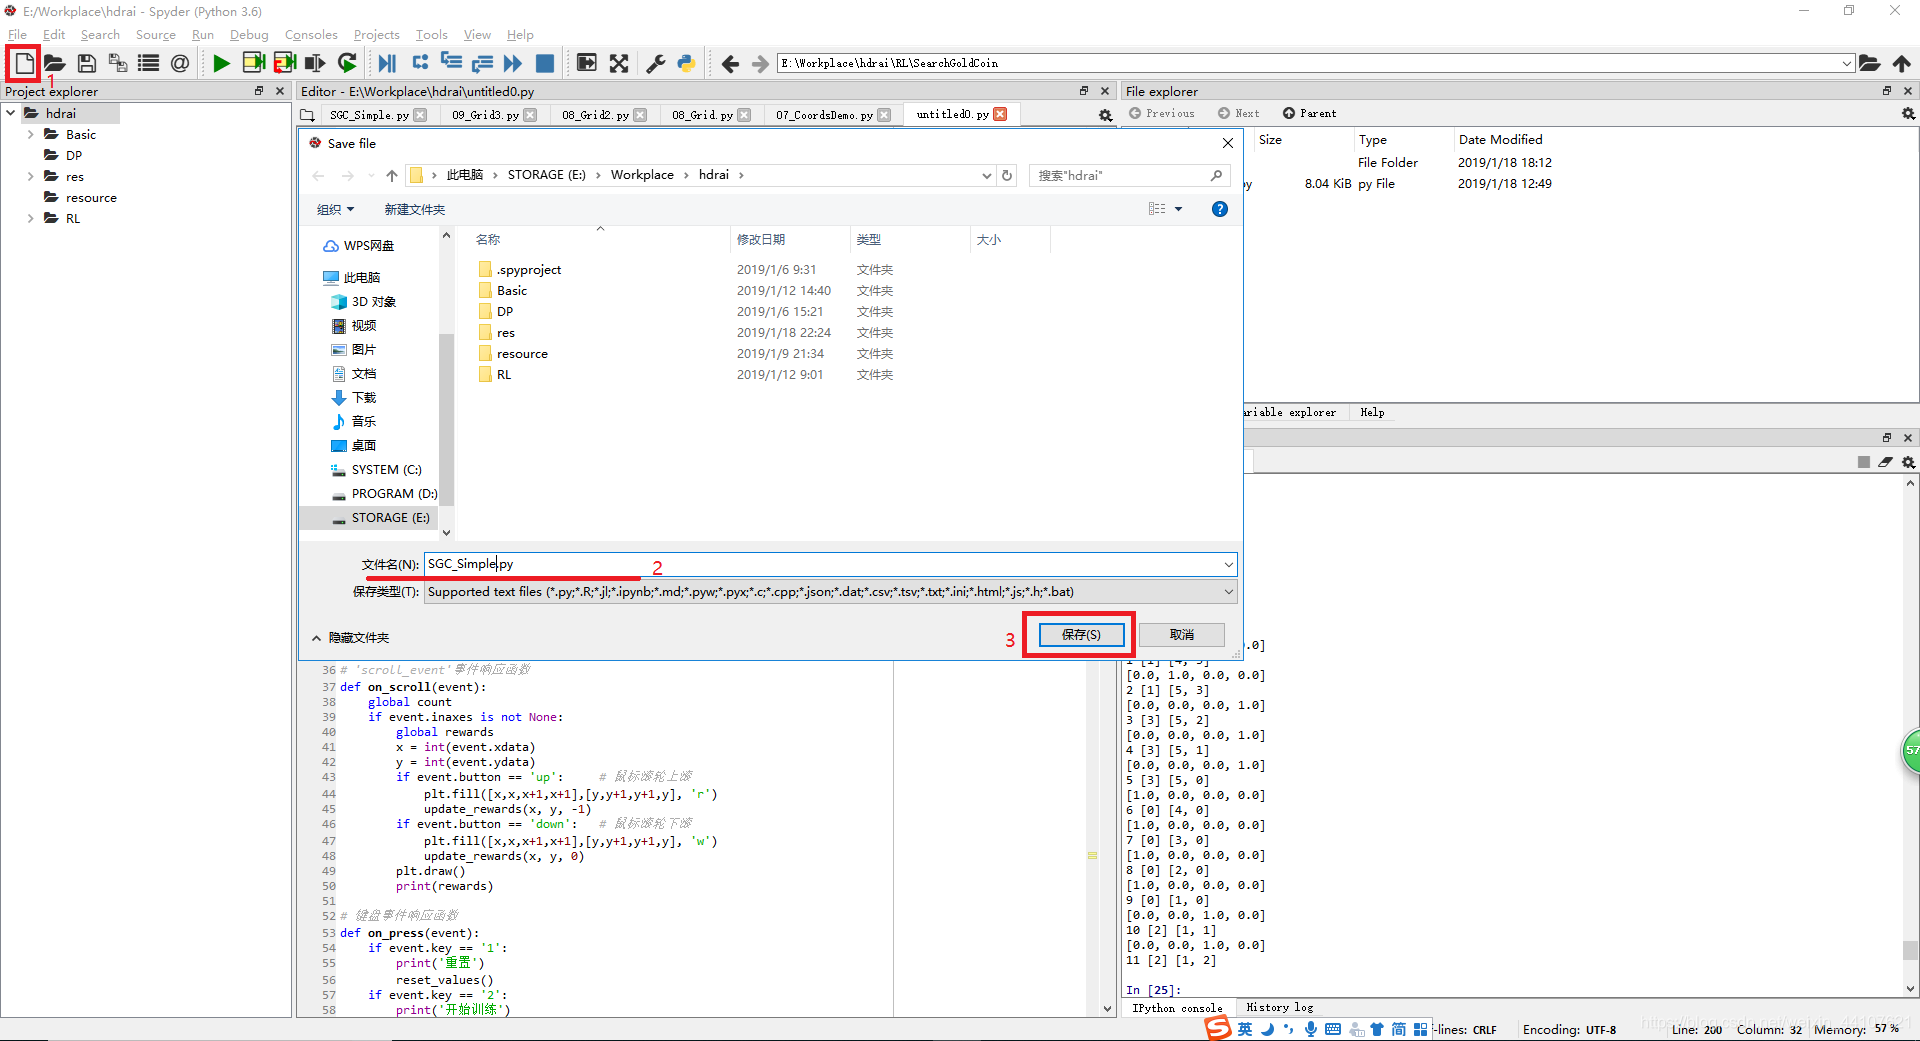Click the 保存(S) save button
Viewport: 1920px width, 1041px height.
click(1081, 635)
